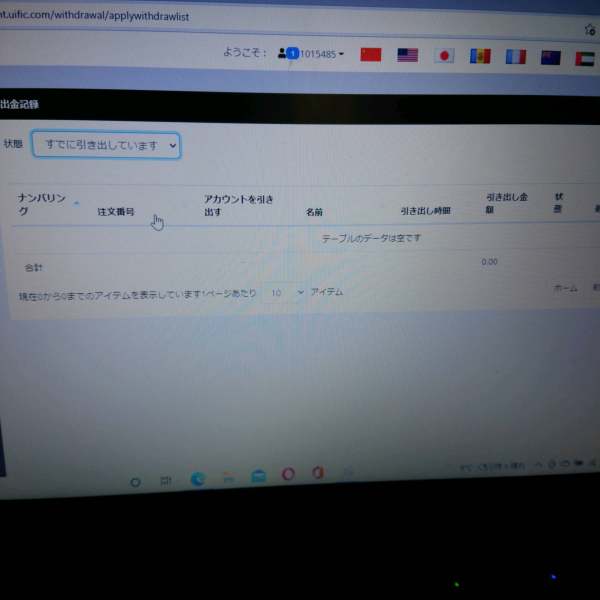
Task: Switch language via the UAE flag
Action: click(585, 59)
